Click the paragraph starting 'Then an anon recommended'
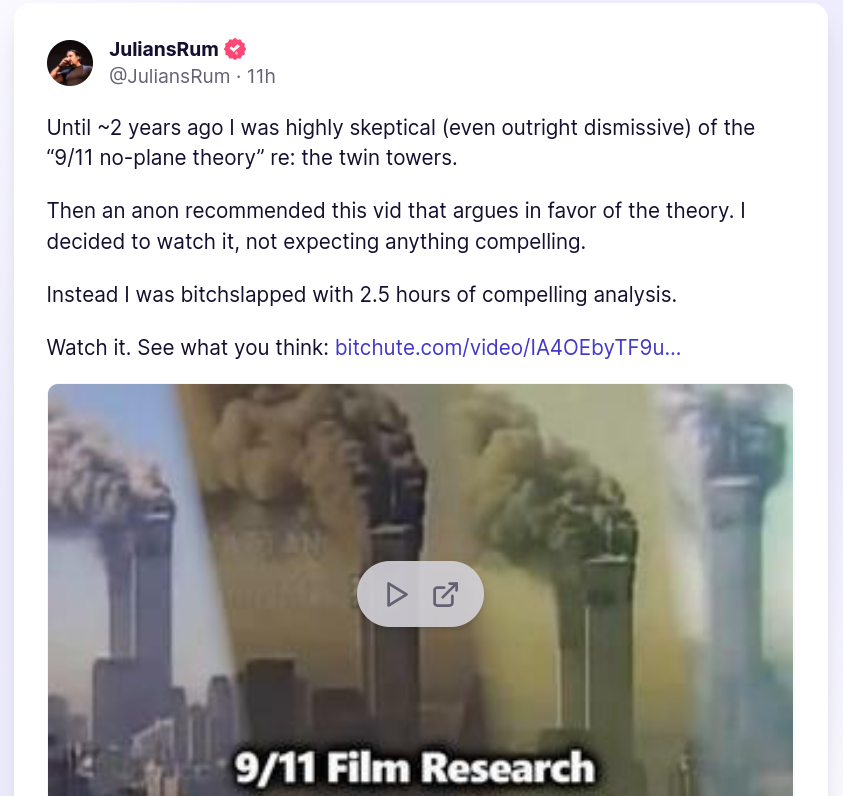 click(x=396, y=226)
